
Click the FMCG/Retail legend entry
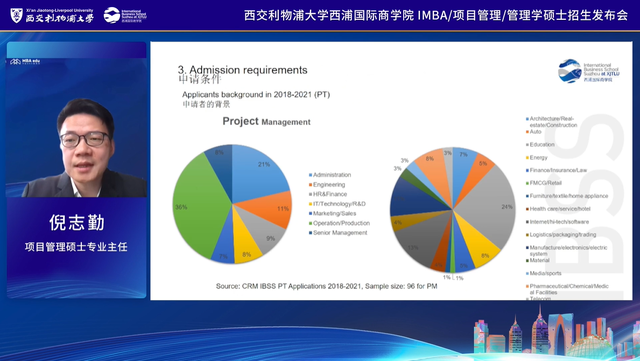[544, 183]
